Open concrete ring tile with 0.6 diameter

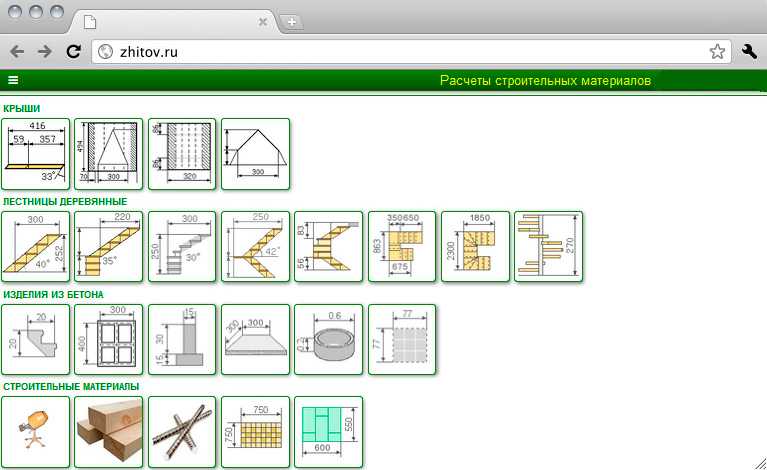pos(329,339)
